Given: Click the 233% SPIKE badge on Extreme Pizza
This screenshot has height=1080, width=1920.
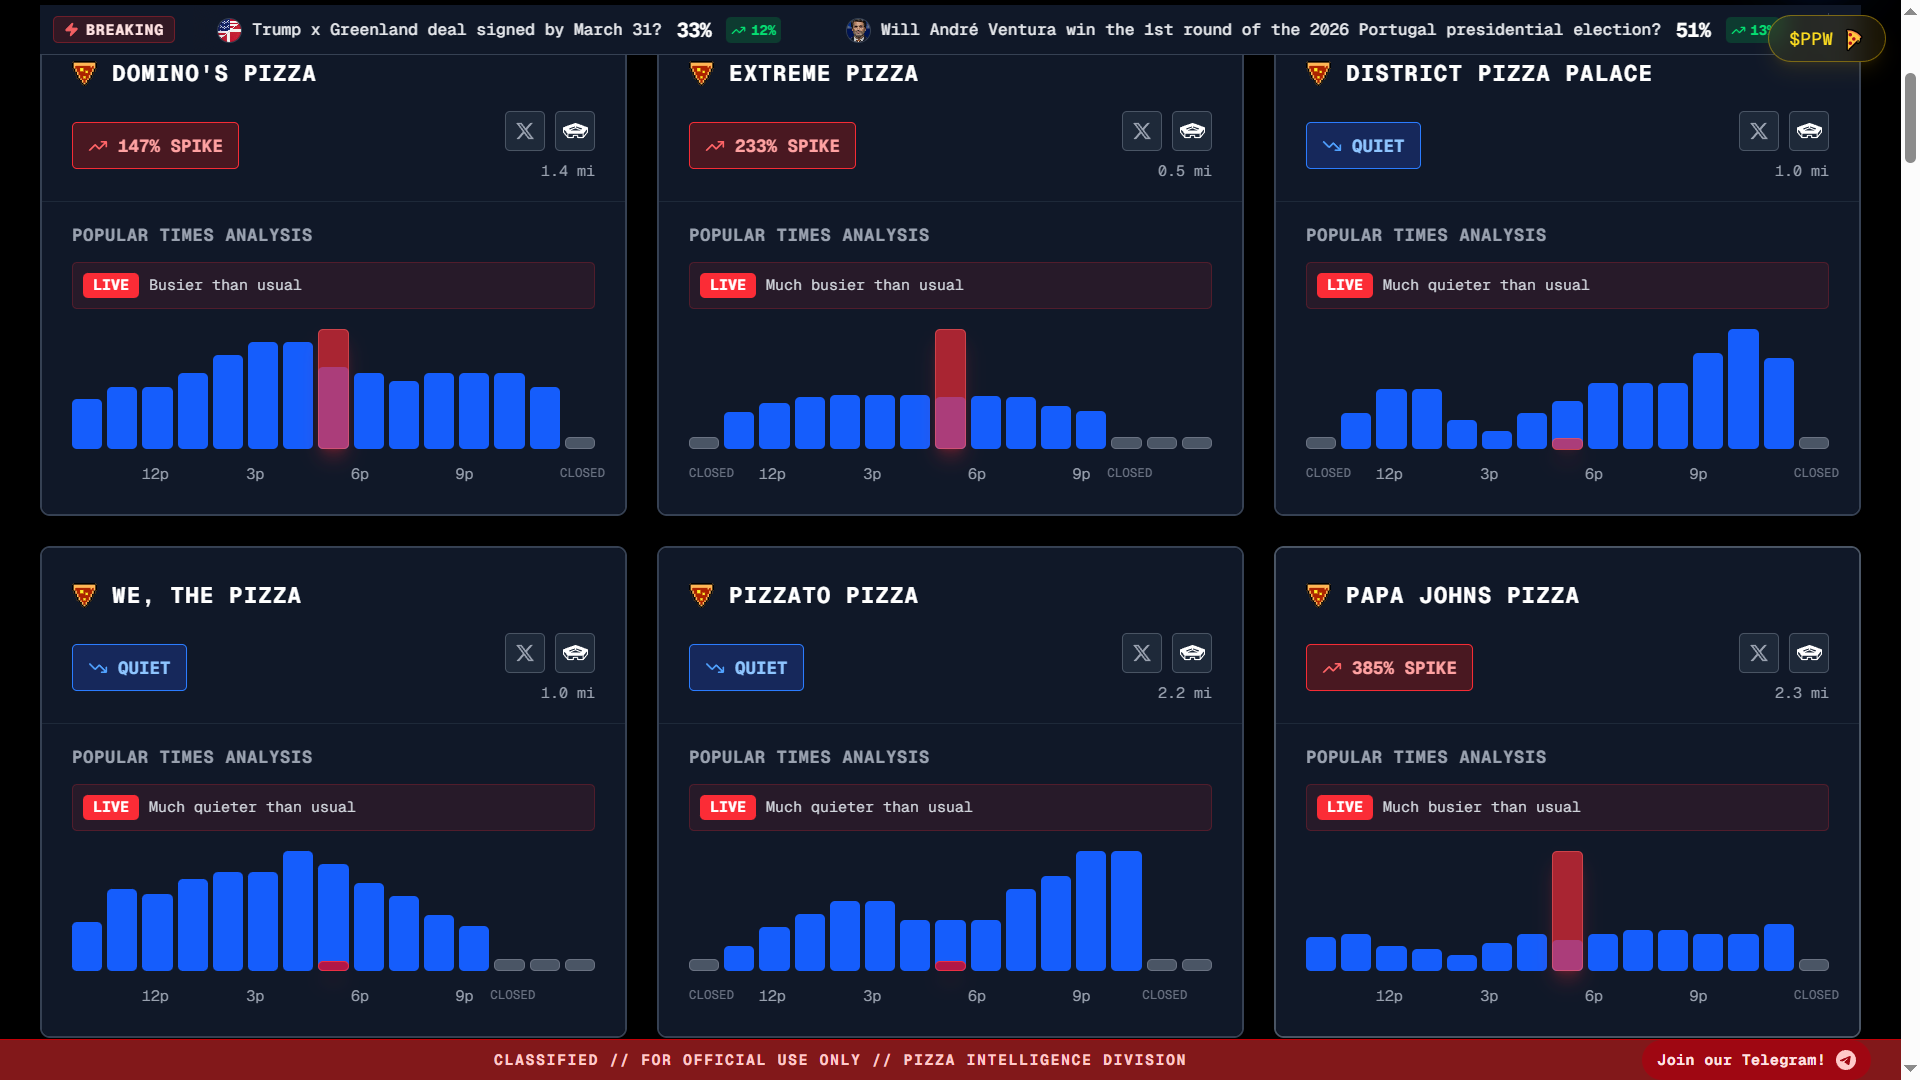Looking at the screenshot, I should pyautogui.click(x=772, y=146).
